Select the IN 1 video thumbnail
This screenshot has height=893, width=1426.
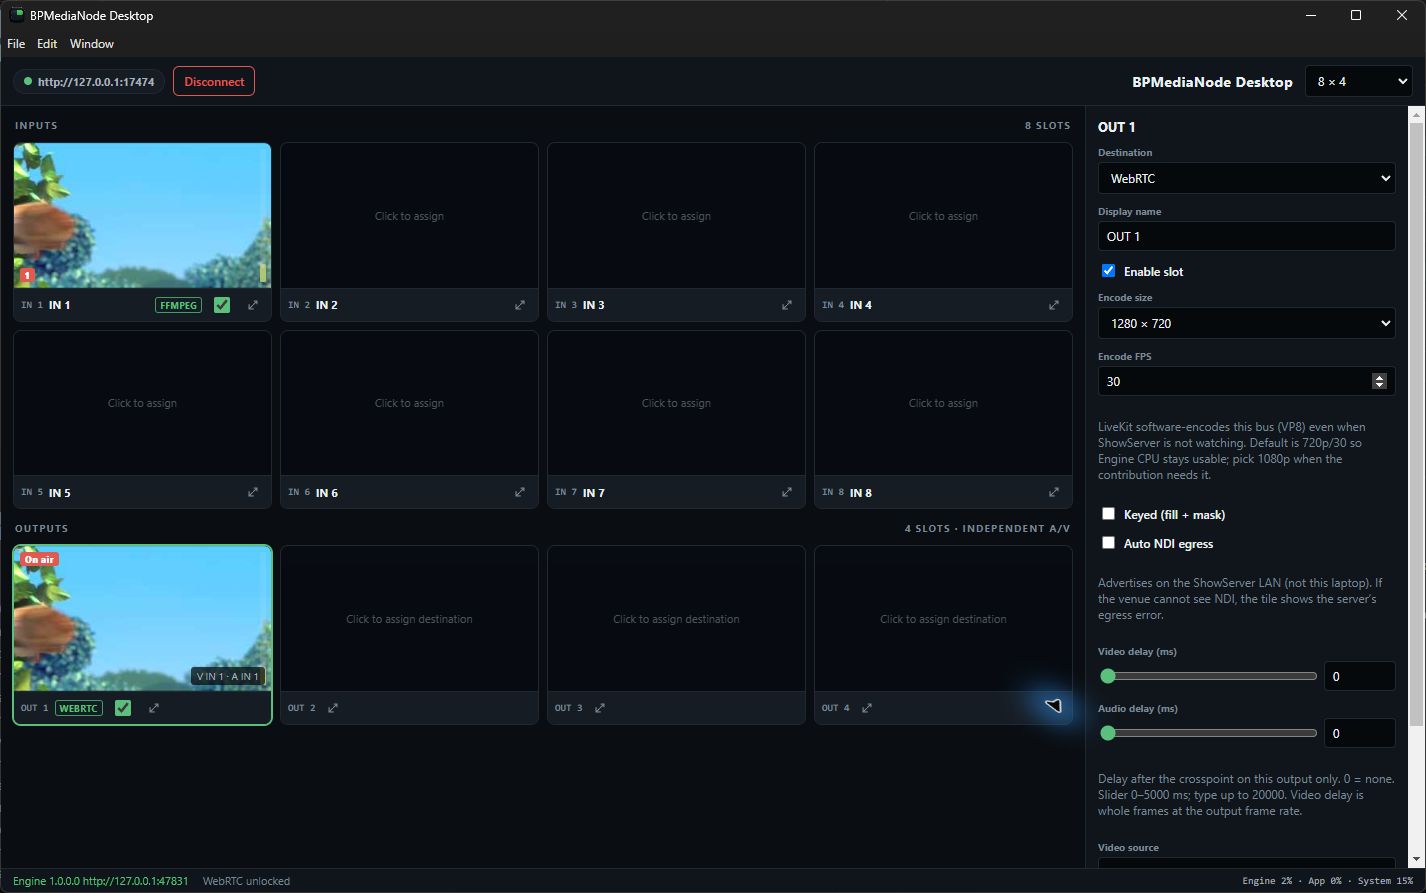[x=142, y=216]
